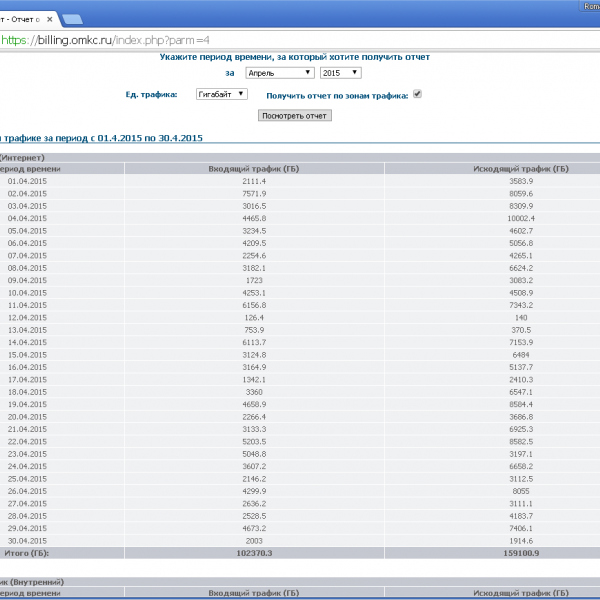Select date cell 30.04.2015
The image size is (600, 600).
(27, 541)
